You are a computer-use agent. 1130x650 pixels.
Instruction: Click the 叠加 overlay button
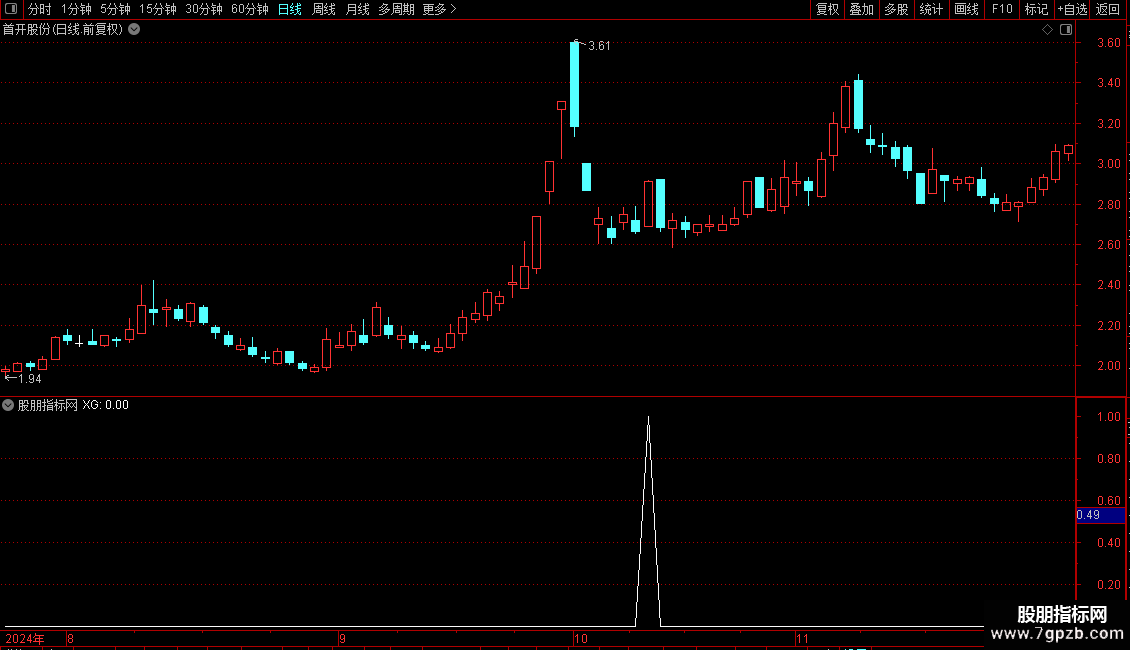pyautogui.click(x=862, y=9)
